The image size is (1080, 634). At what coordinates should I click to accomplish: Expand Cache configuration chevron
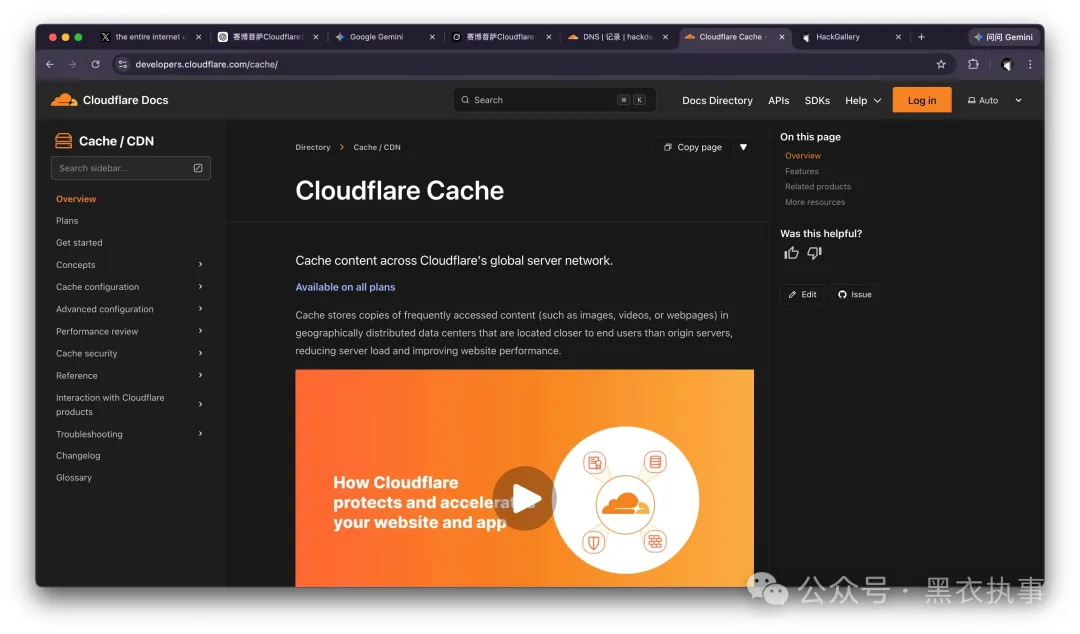click(200, 287)
